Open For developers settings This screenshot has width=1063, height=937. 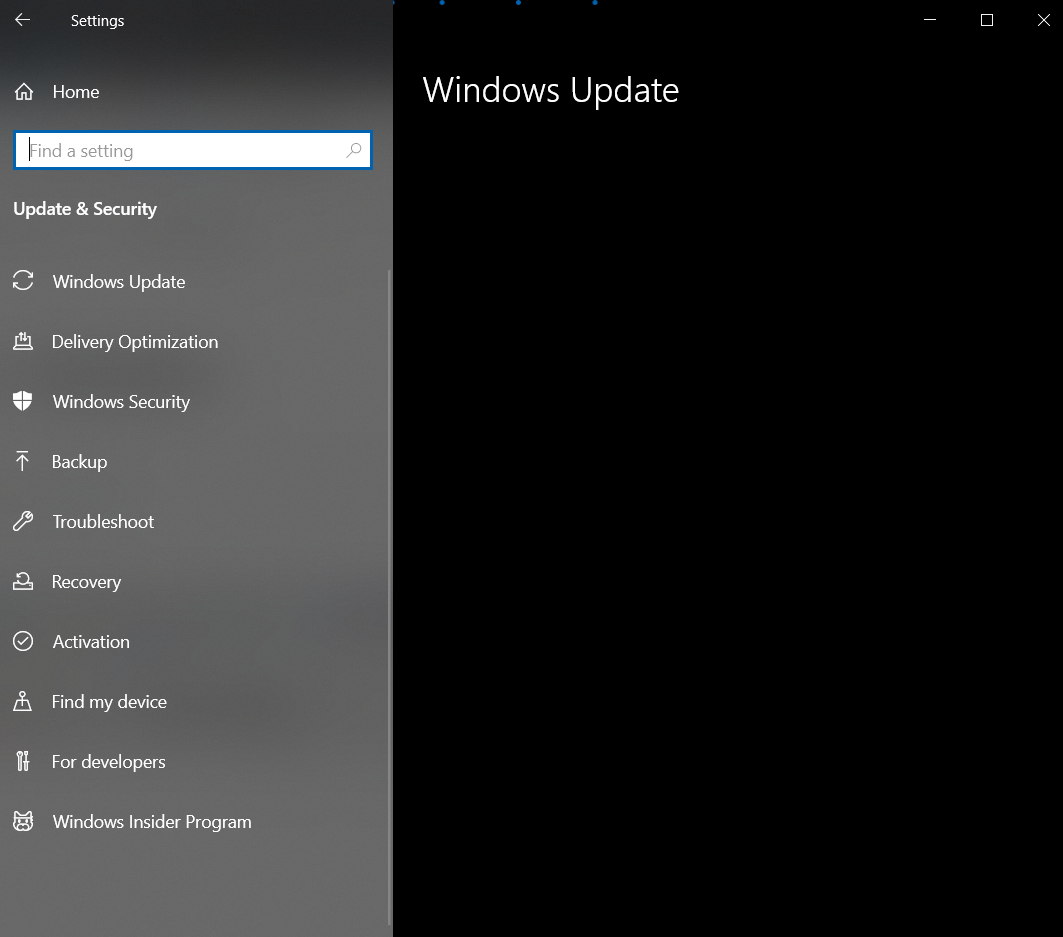108,761
